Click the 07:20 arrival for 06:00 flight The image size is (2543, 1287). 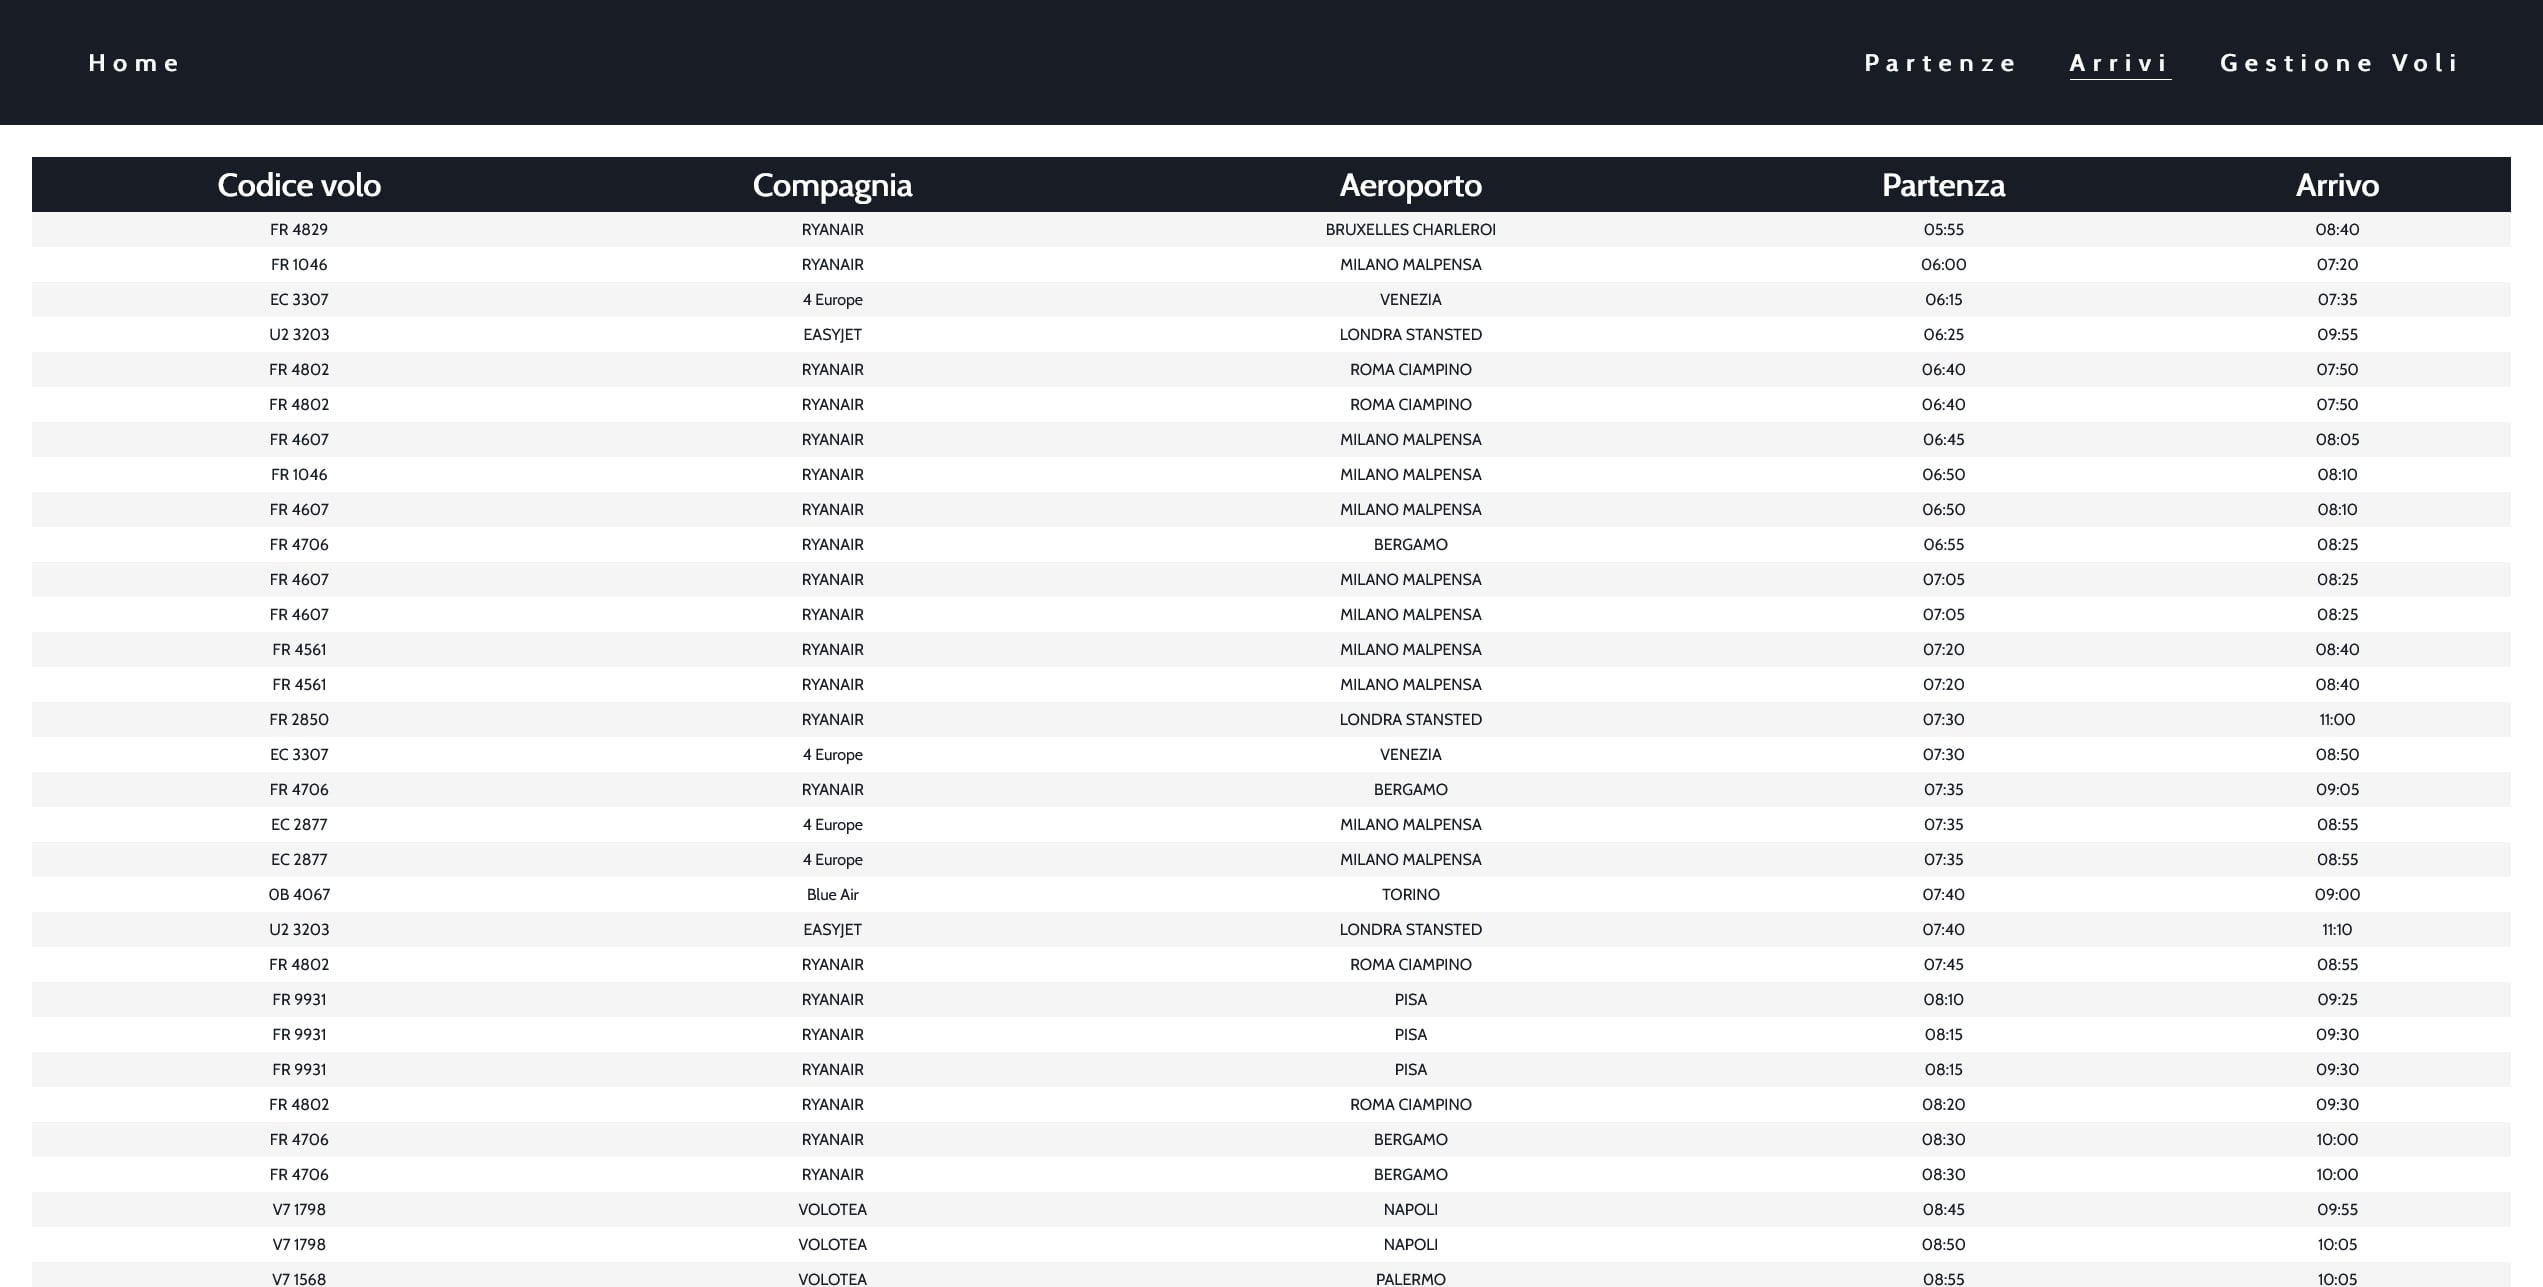point(2337,264)
